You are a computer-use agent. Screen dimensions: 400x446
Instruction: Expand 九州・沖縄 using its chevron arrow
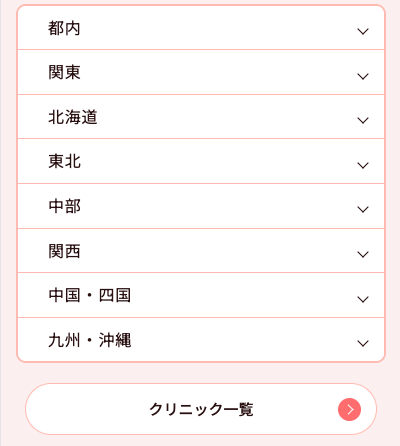363,343
